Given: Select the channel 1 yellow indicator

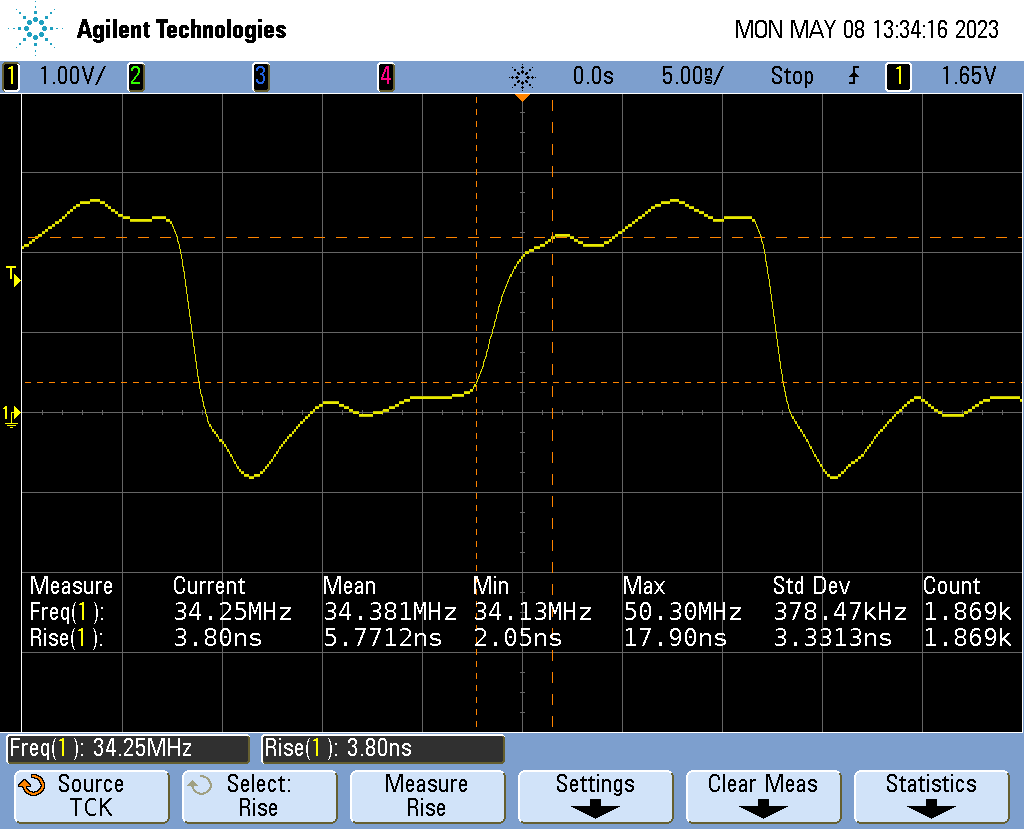Looking at the screenshot, I should (x=11, y=76).
